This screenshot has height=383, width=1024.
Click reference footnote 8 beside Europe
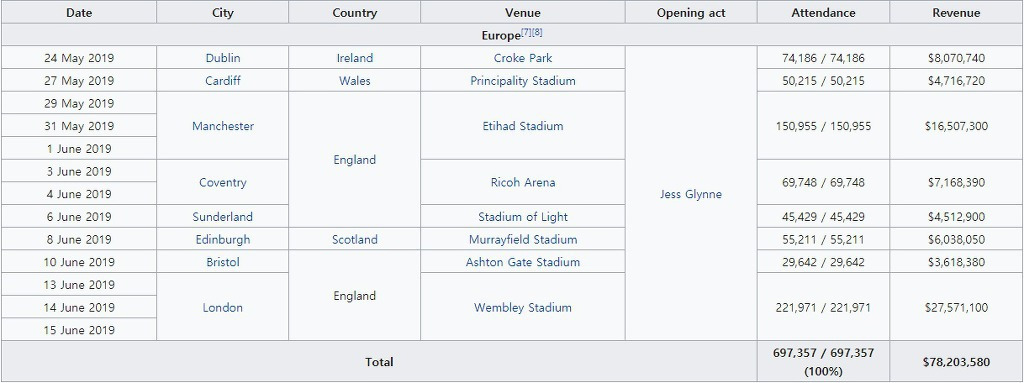537,32
